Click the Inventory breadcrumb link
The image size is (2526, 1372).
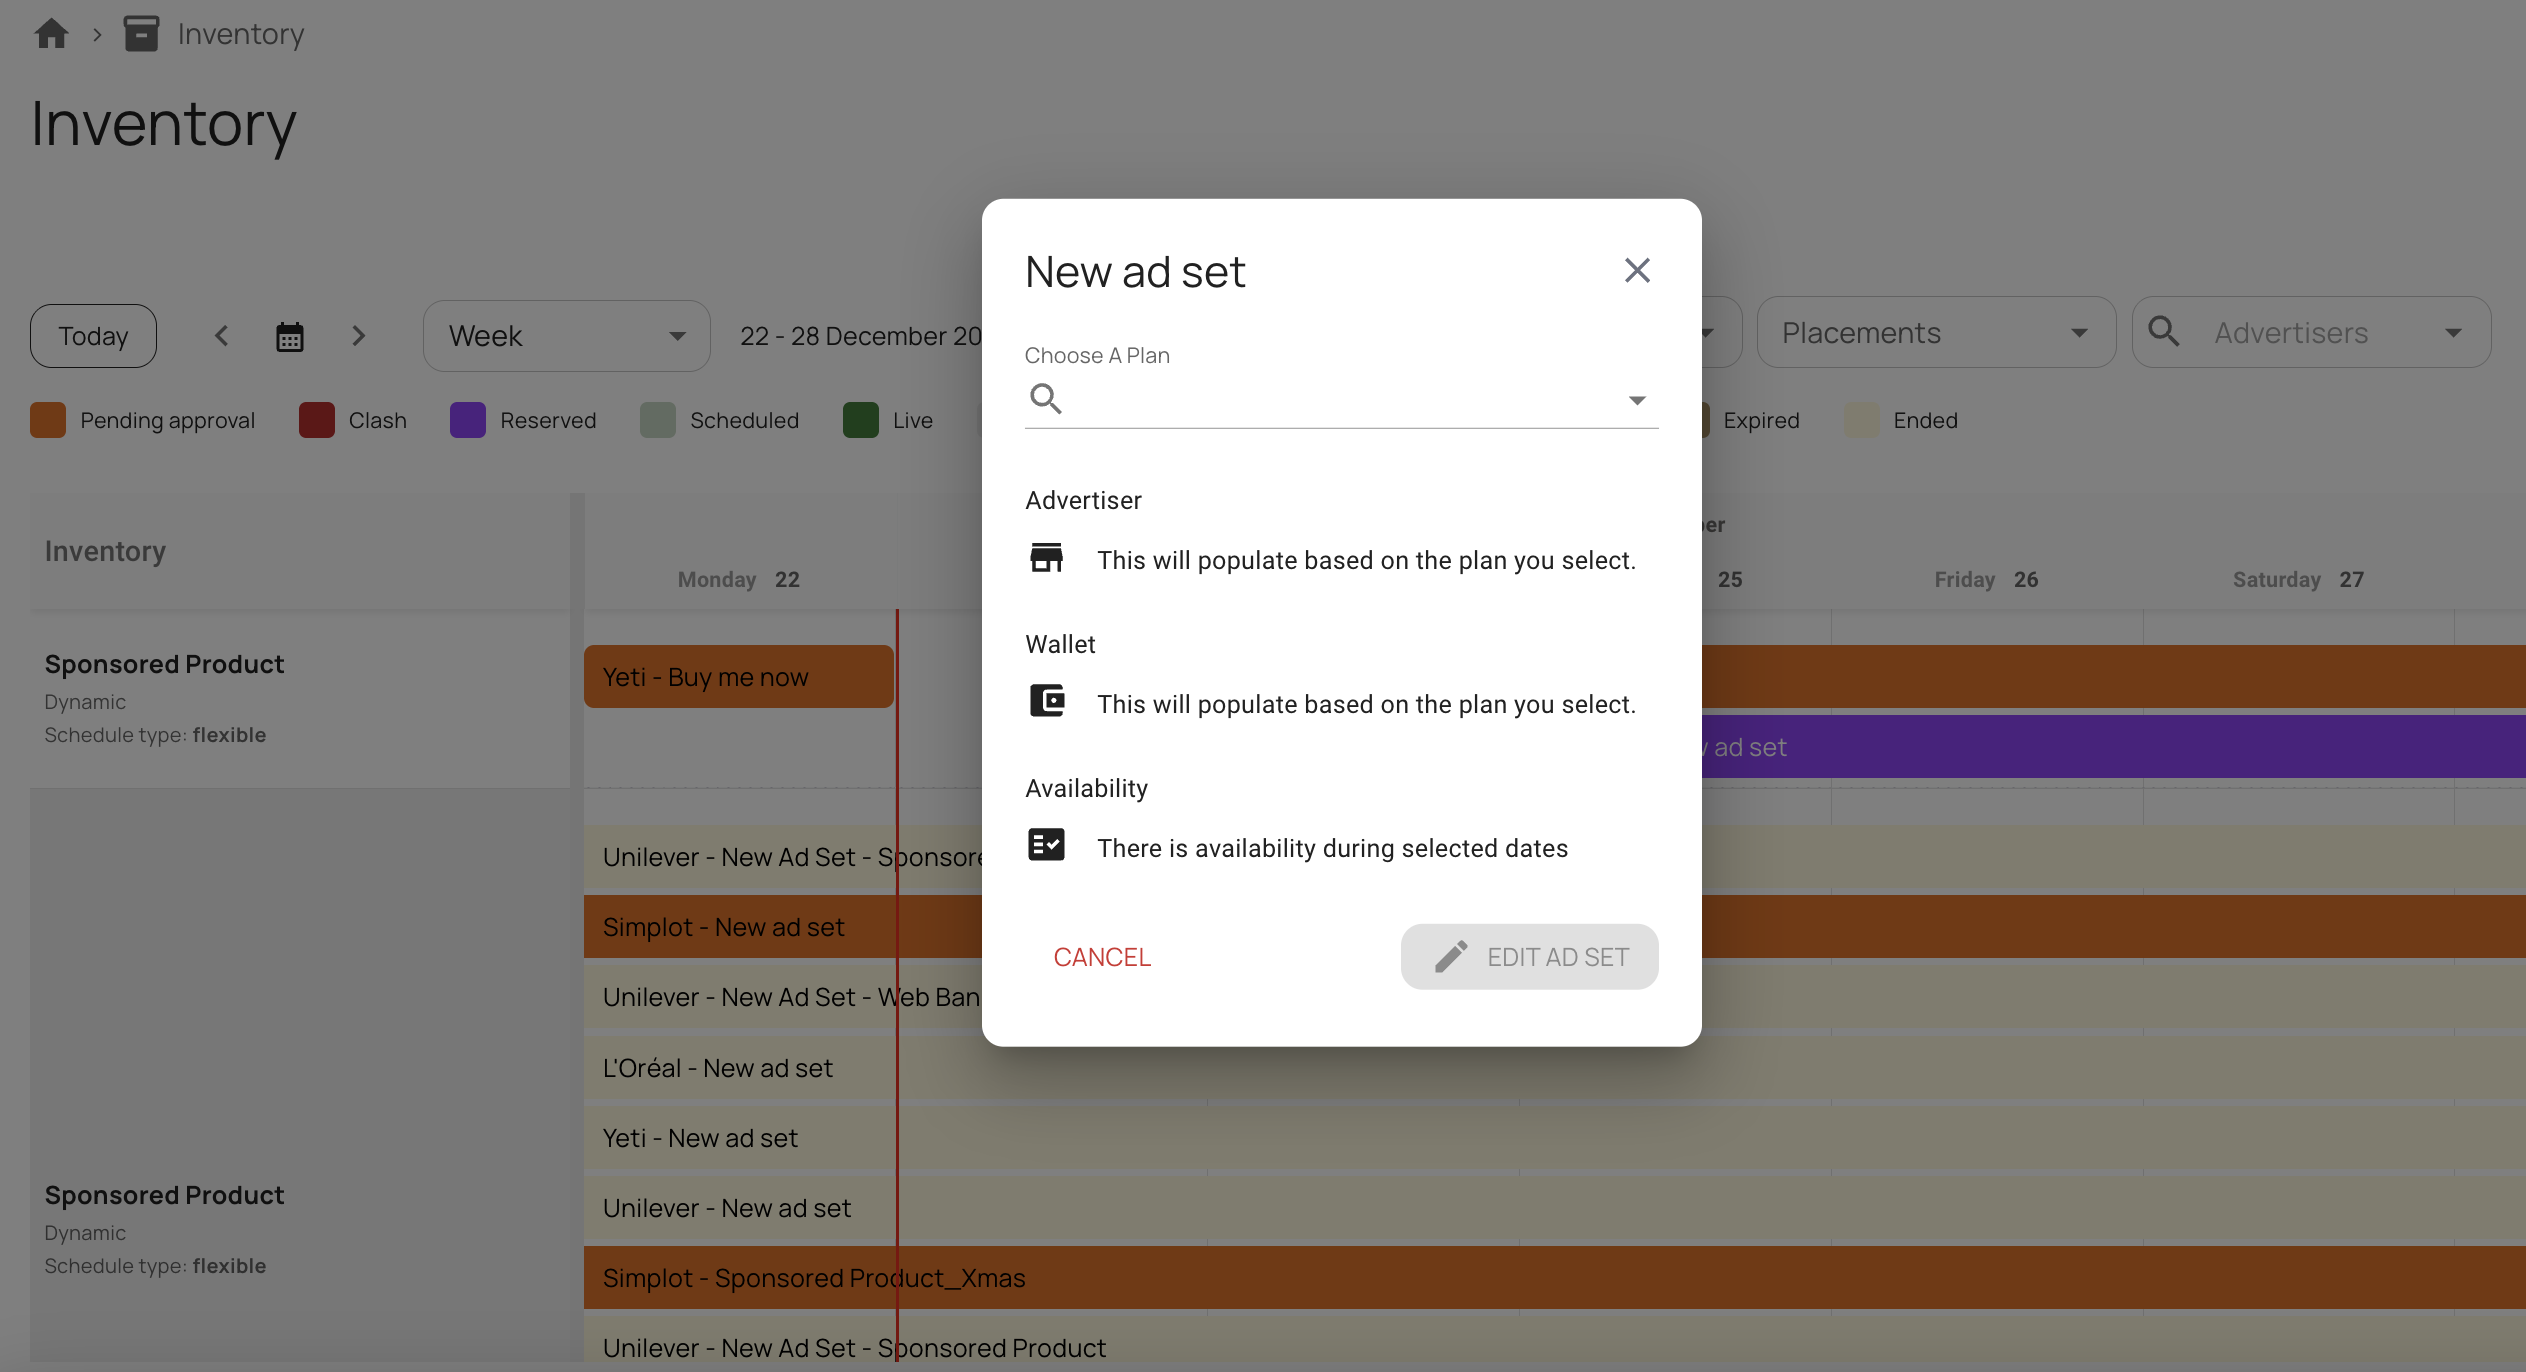point(240,34)
